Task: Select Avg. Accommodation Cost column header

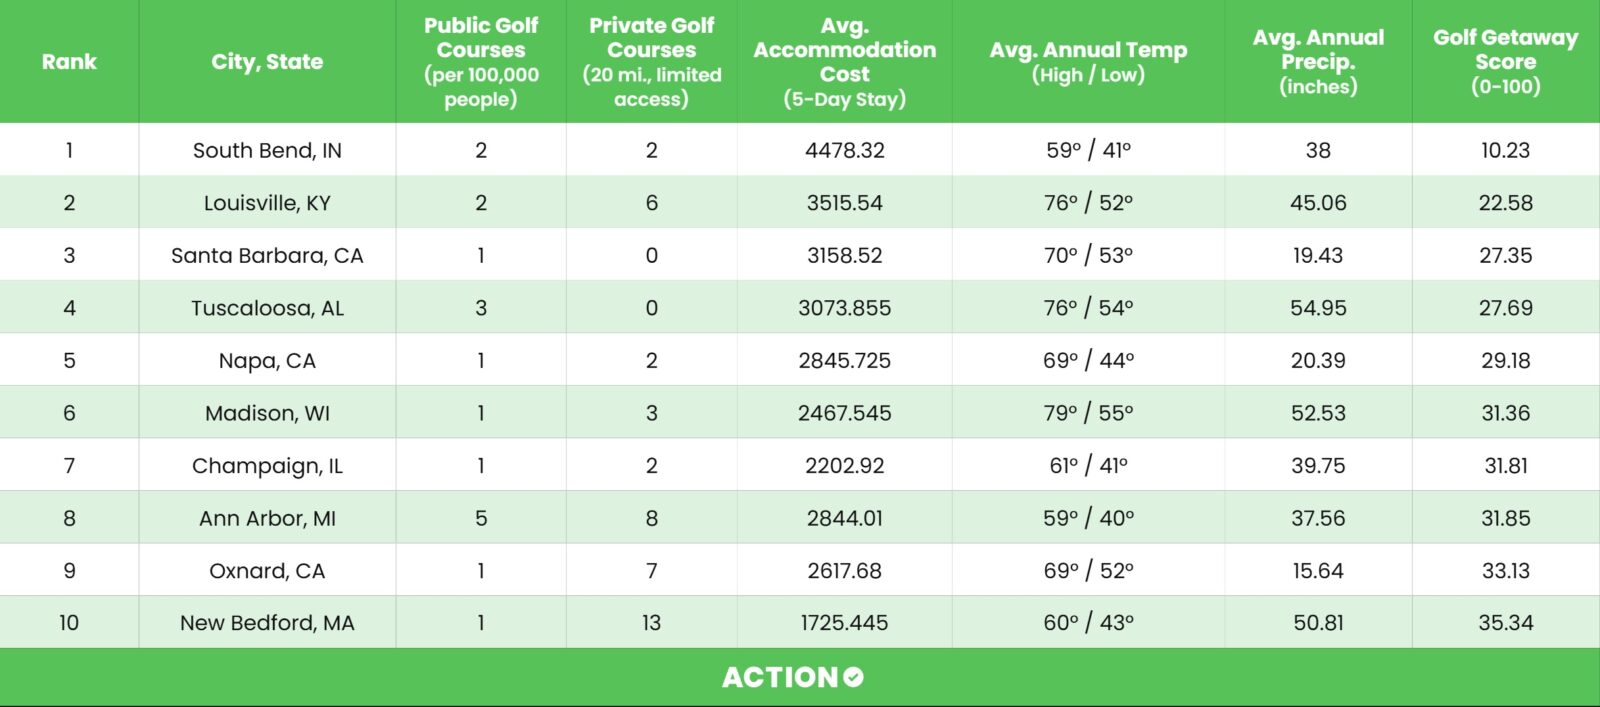Action: click(845, 62)
